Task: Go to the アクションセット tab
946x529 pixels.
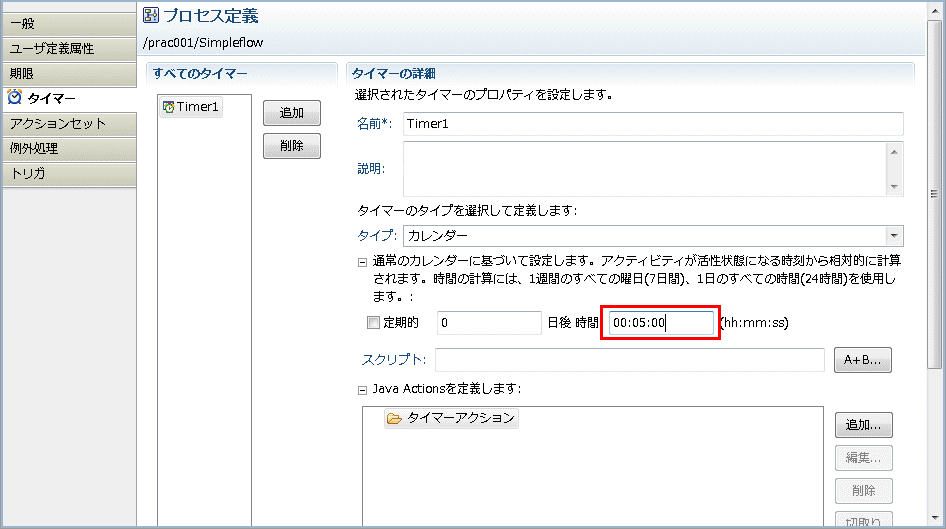Action: click(69, 124)
